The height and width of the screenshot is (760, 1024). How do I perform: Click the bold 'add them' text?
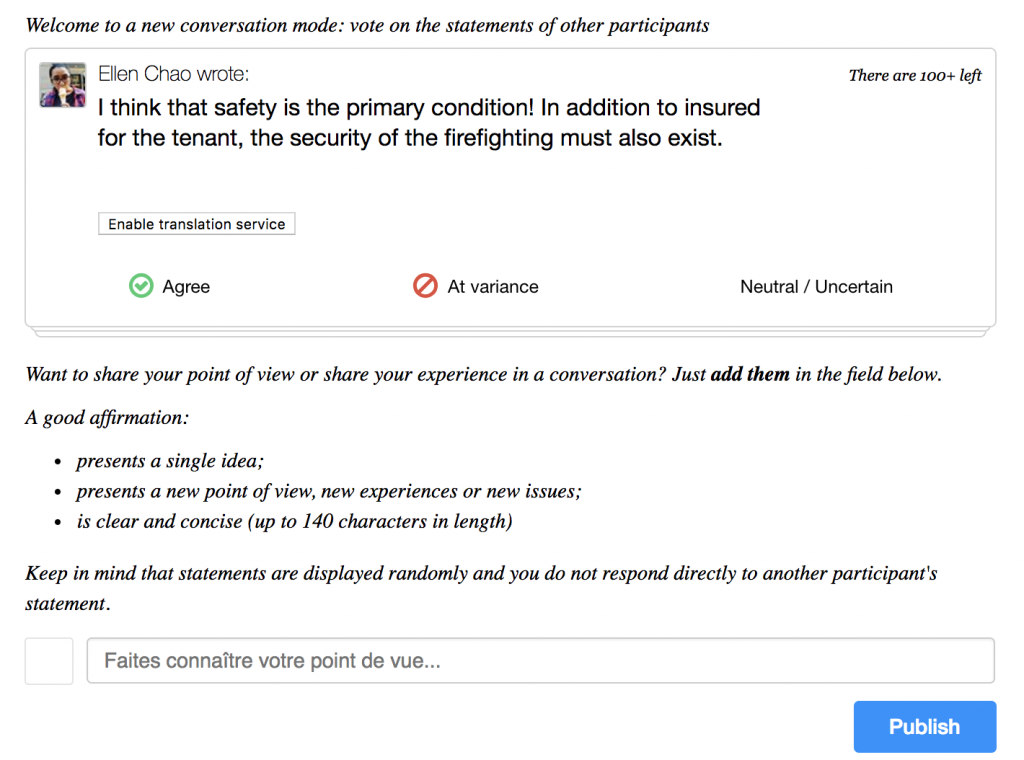click(749, 375)
